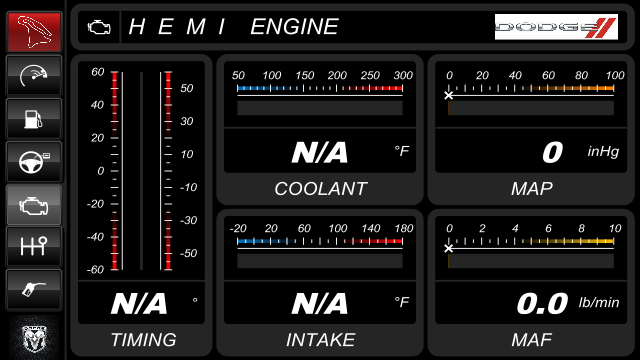This screenshot has width=640, height=360.
Task: Select the steering wheel sidebar icon
Action: pyautogui.click(x=34, y=162)
